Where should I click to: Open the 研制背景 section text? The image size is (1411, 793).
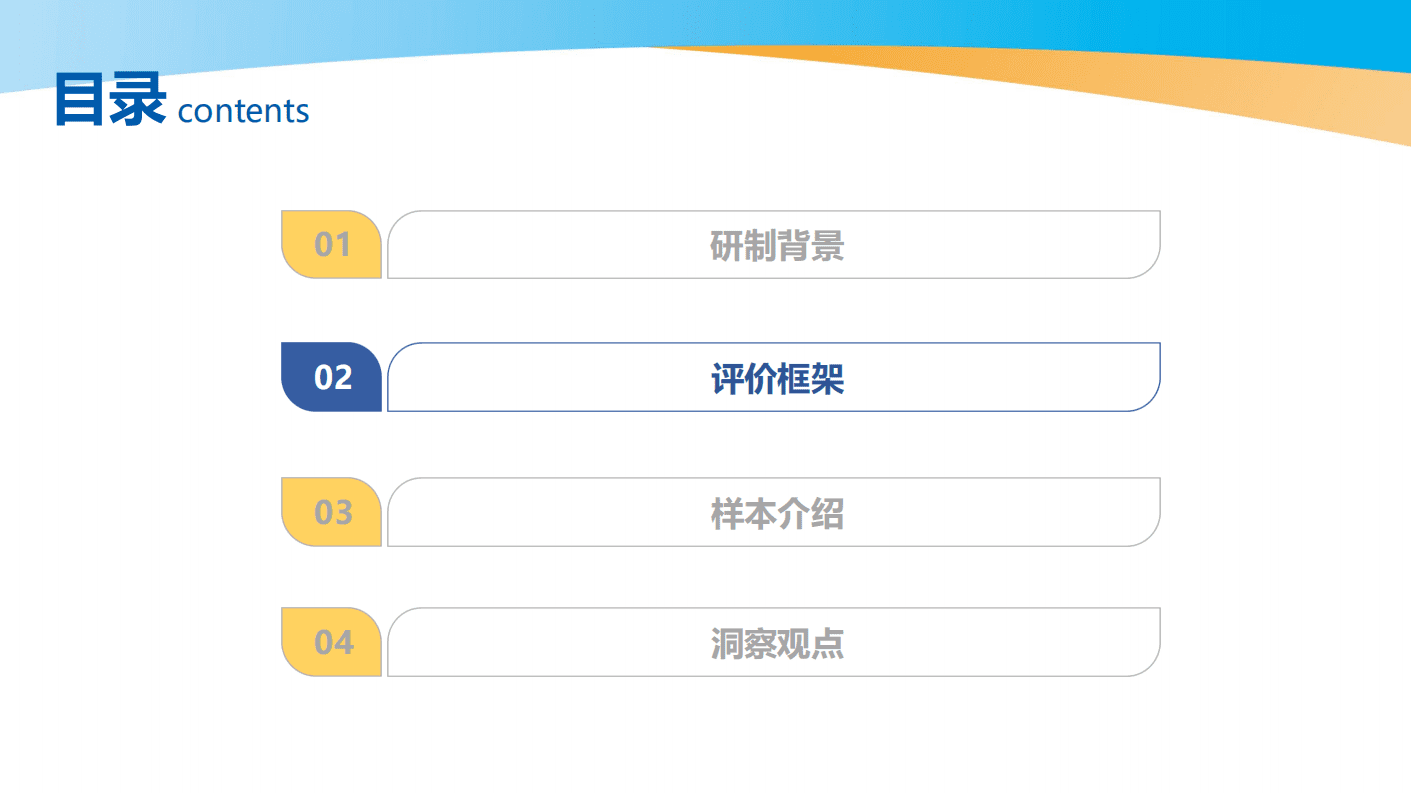point(777,246)
